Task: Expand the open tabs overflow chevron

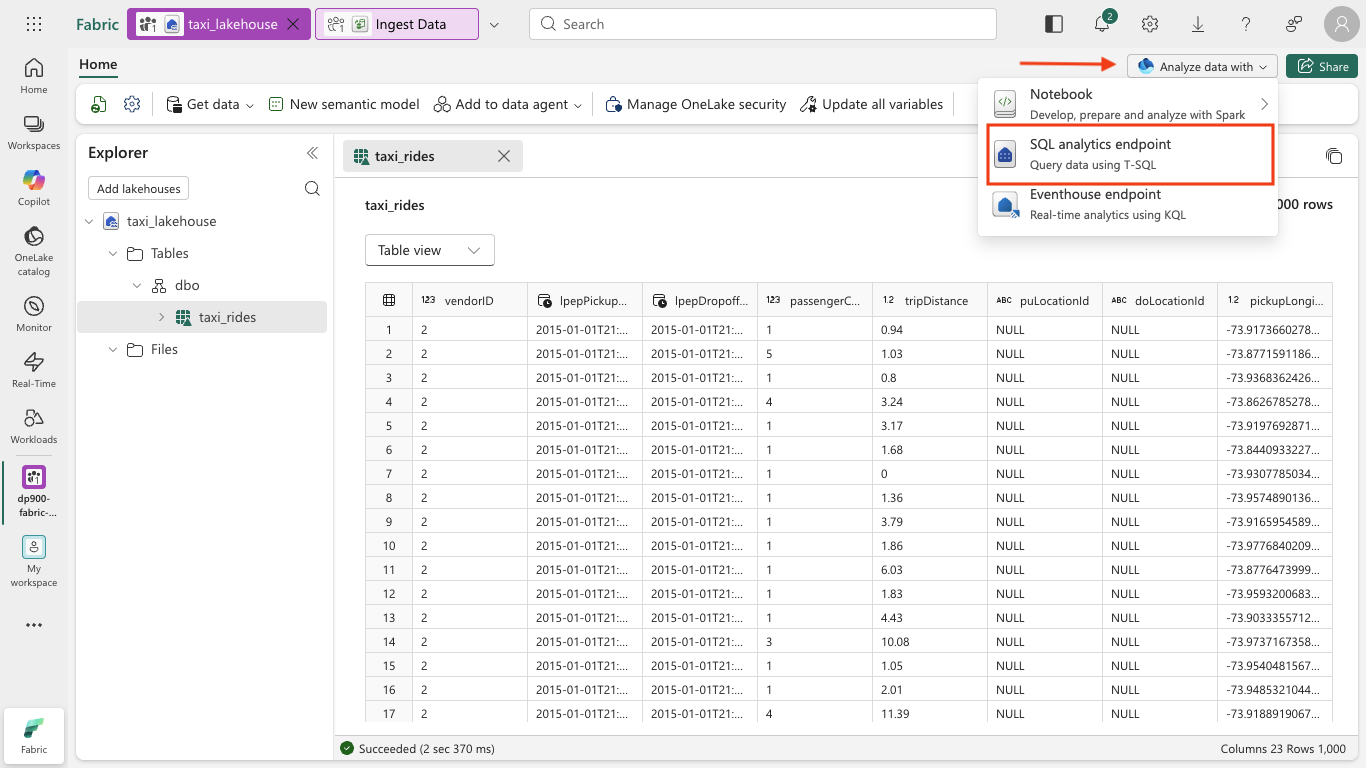Action: coord(494,24)
